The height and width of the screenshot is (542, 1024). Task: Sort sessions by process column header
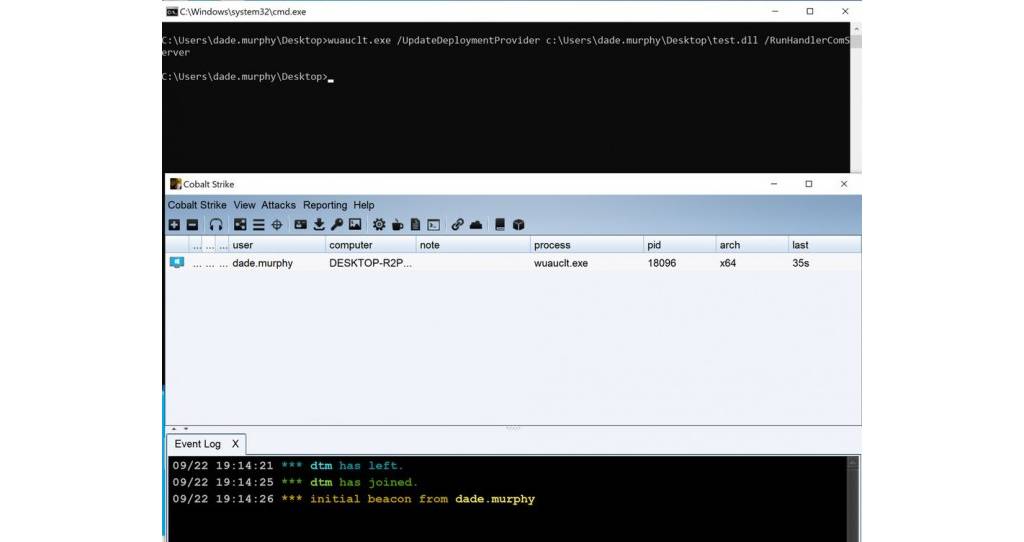(x=586, y=245)
